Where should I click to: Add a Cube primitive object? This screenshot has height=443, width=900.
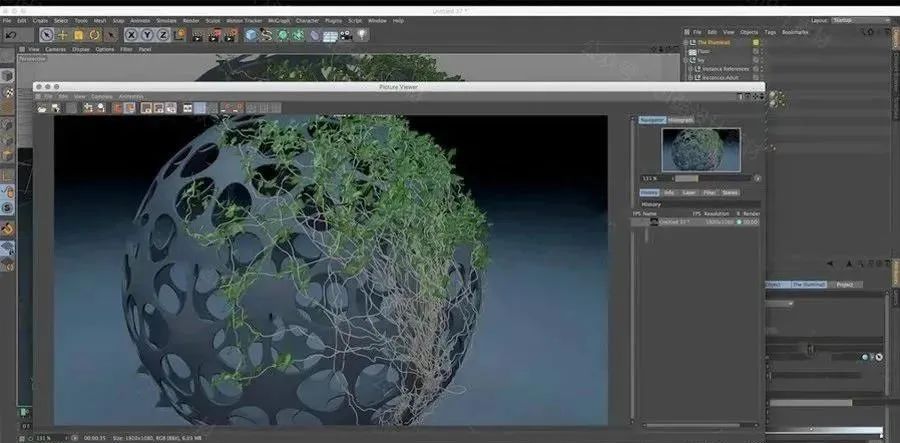(x=251, y=36)
